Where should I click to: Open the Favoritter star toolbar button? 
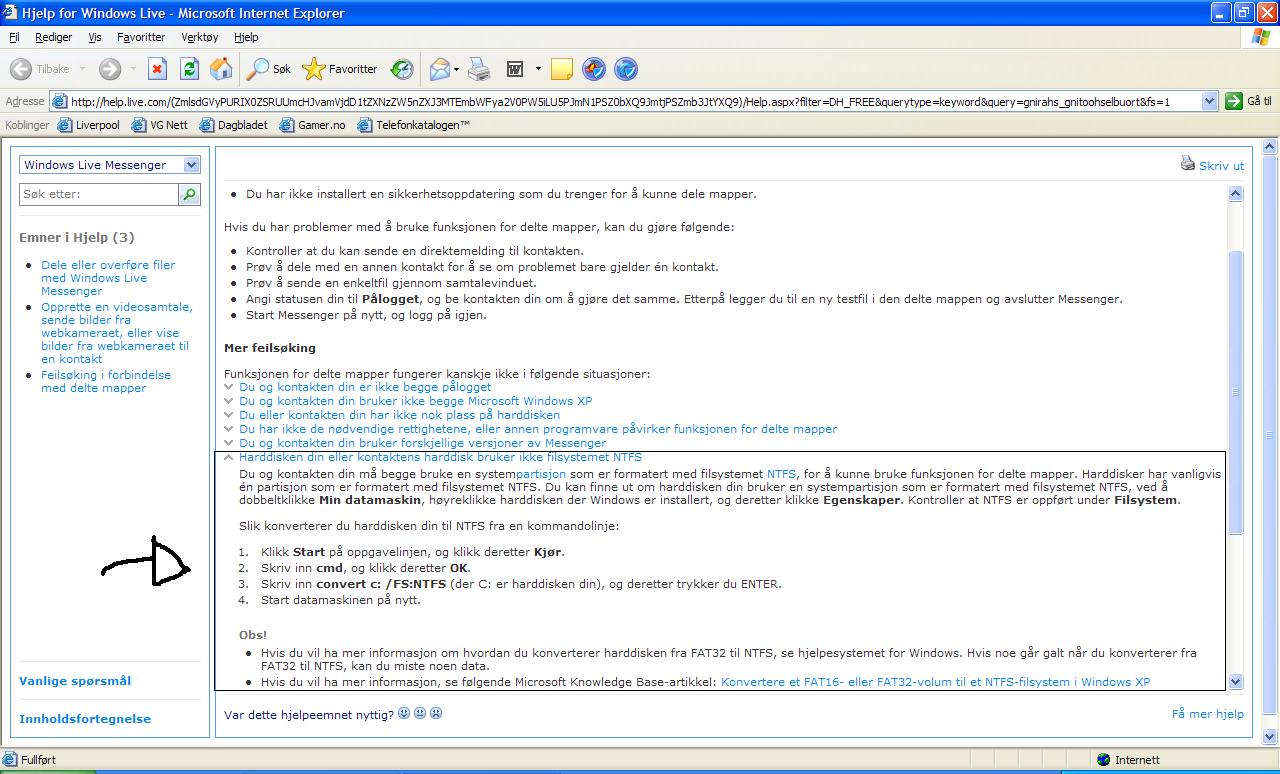pyautogui.click(x=340, y=69)
